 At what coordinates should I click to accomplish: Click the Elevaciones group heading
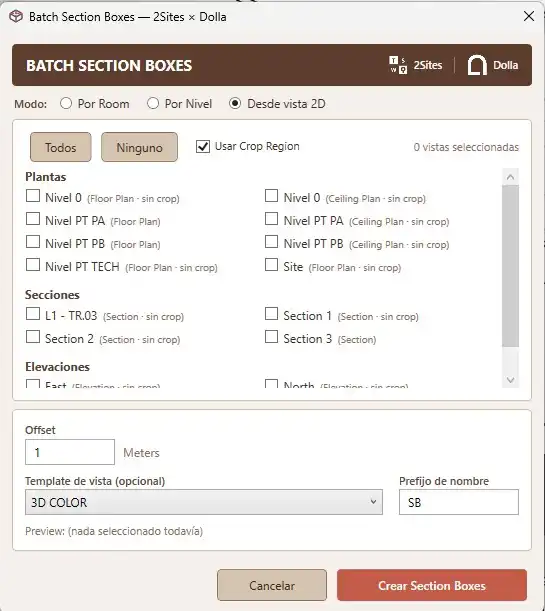point(57,367)
